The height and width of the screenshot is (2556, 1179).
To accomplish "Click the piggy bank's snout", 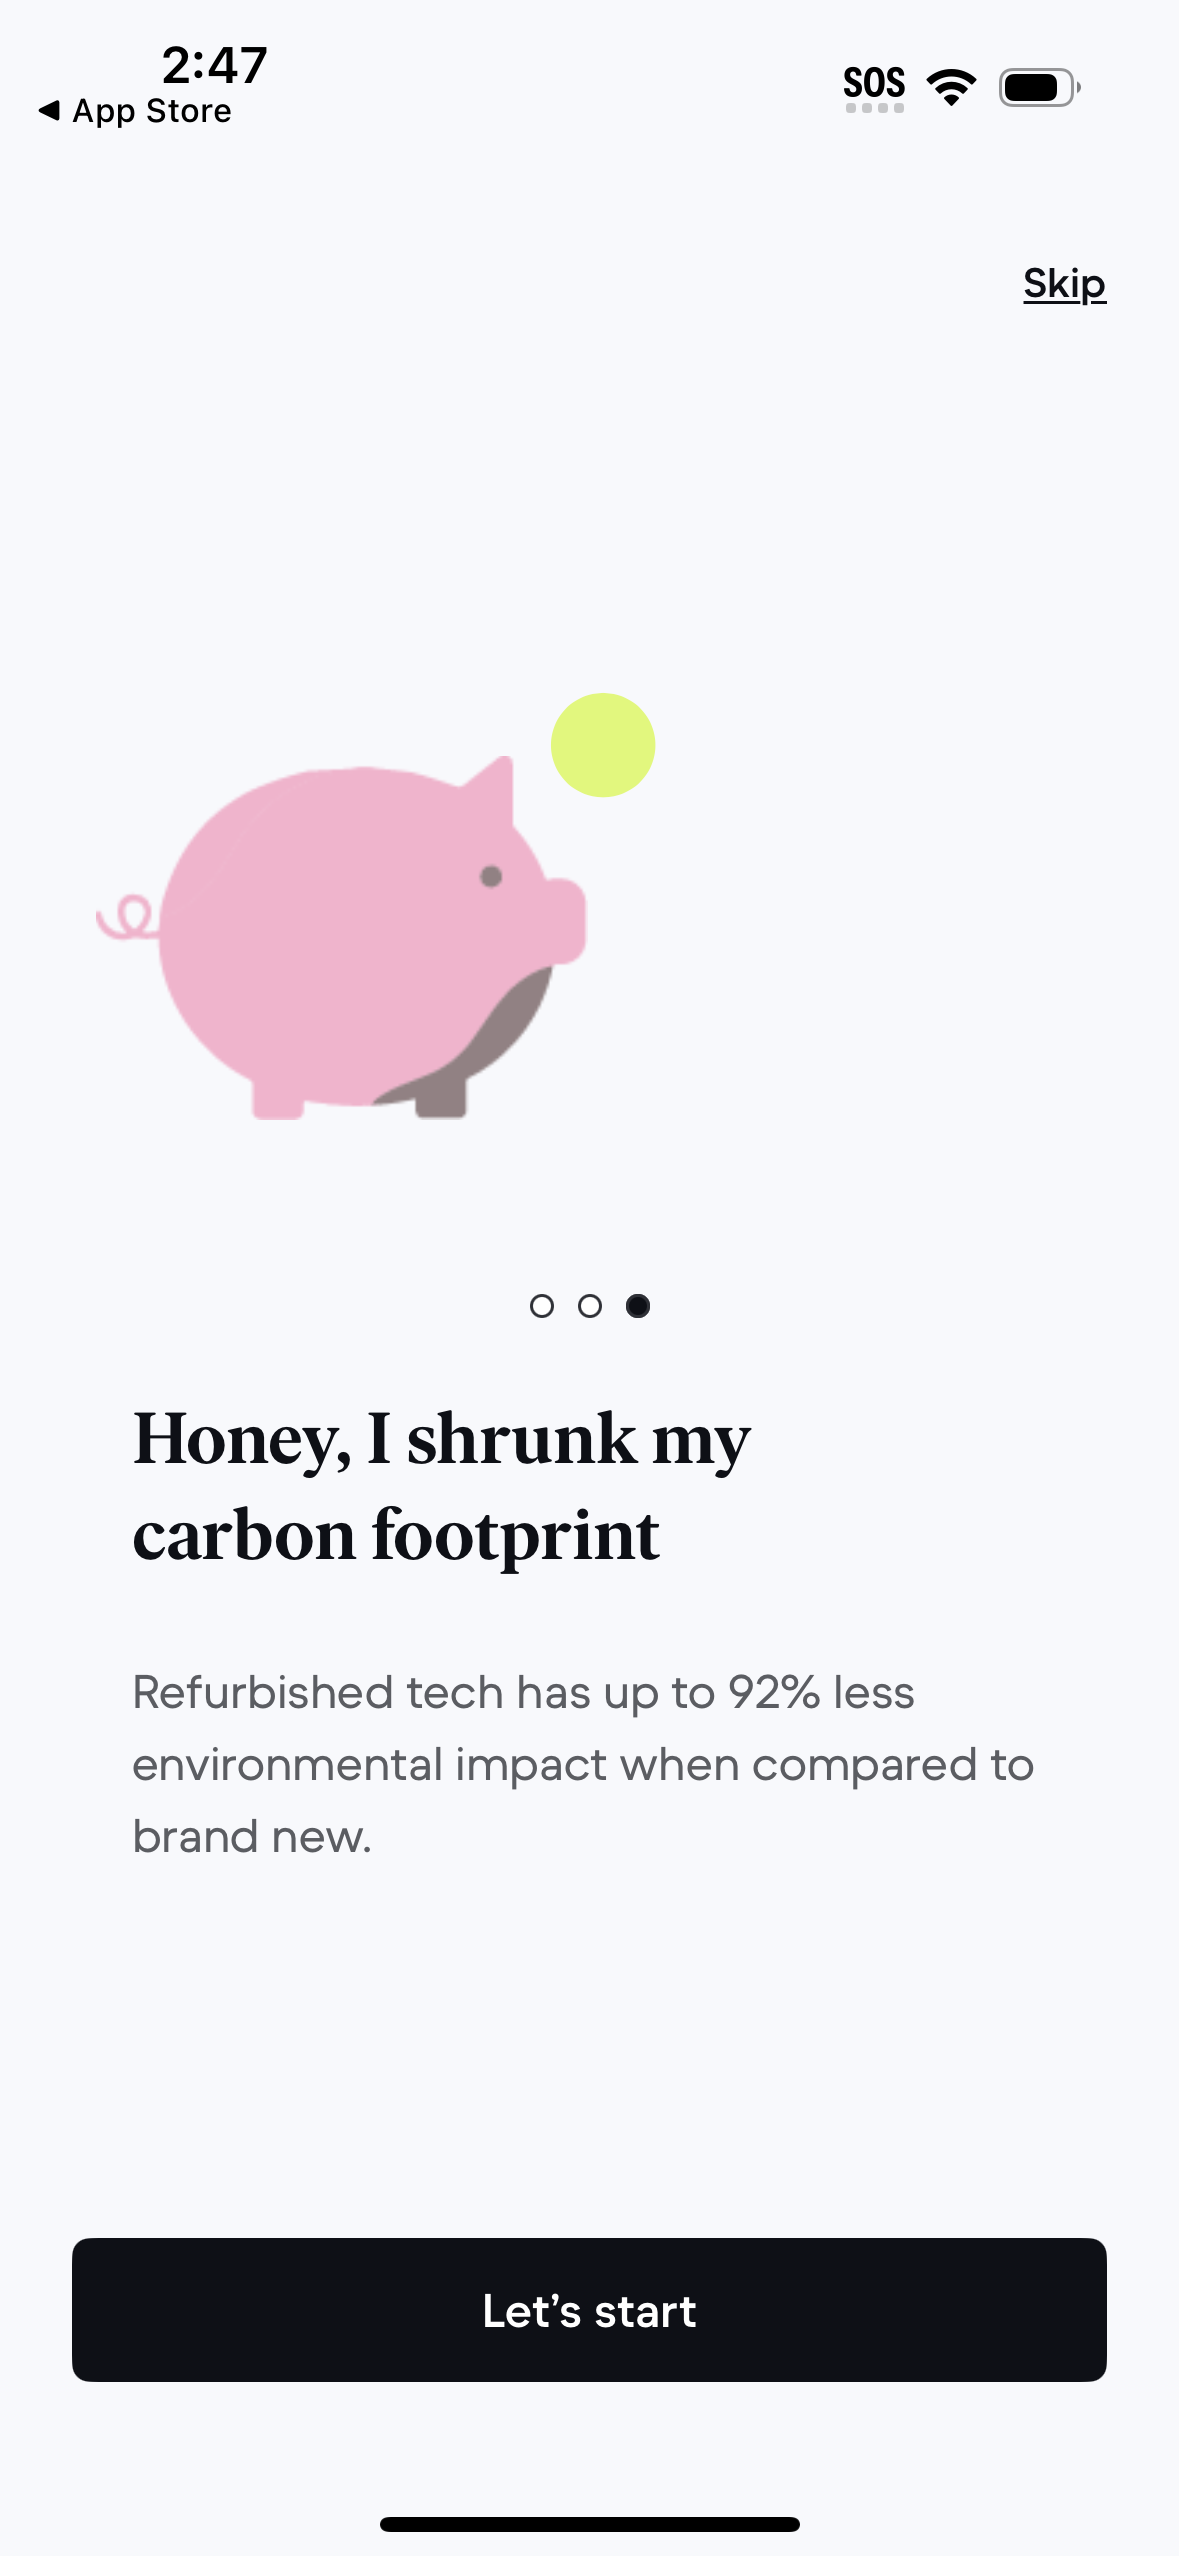I will (564, 920).
